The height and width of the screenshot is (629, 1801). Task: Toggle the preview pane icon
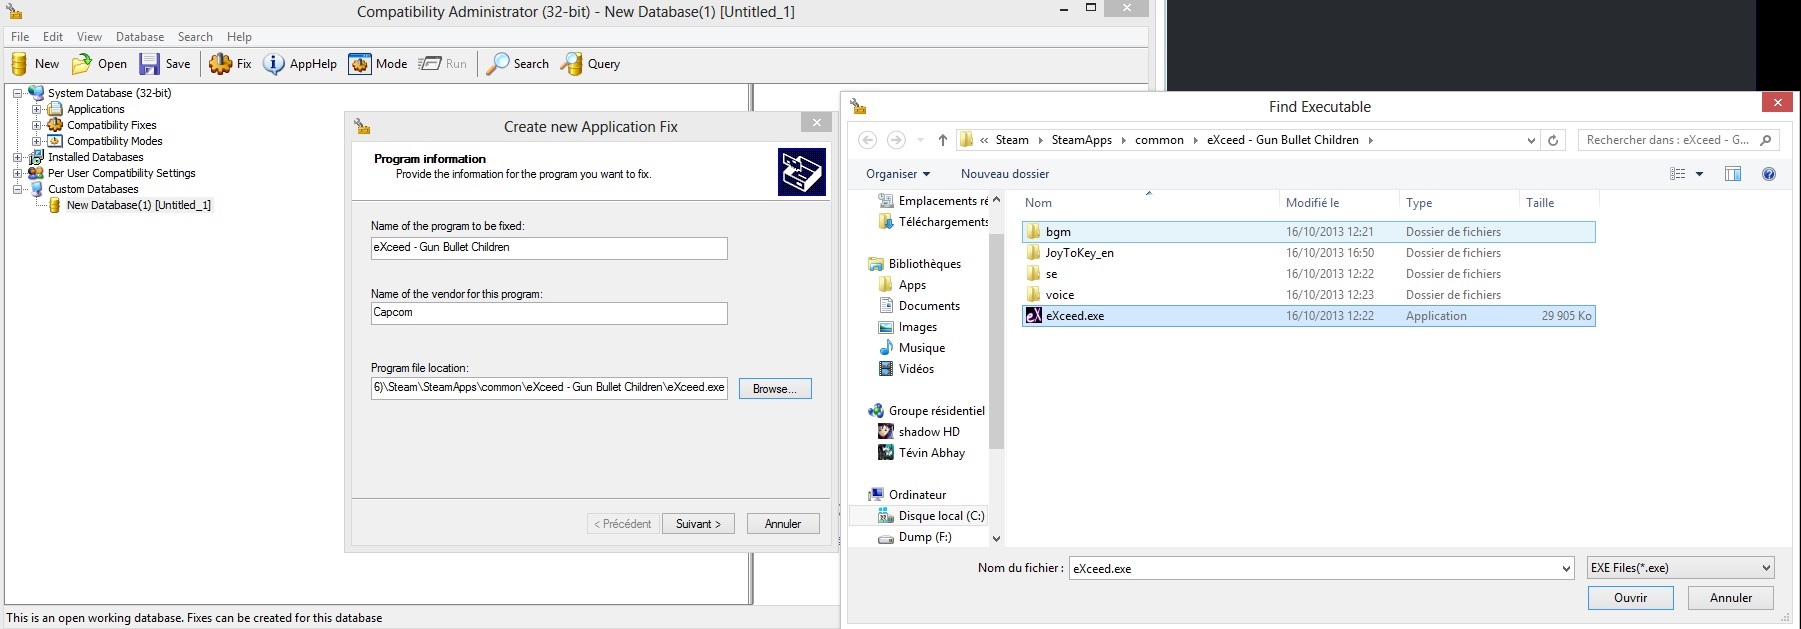pyautogui.click(x=1733, y=174)
